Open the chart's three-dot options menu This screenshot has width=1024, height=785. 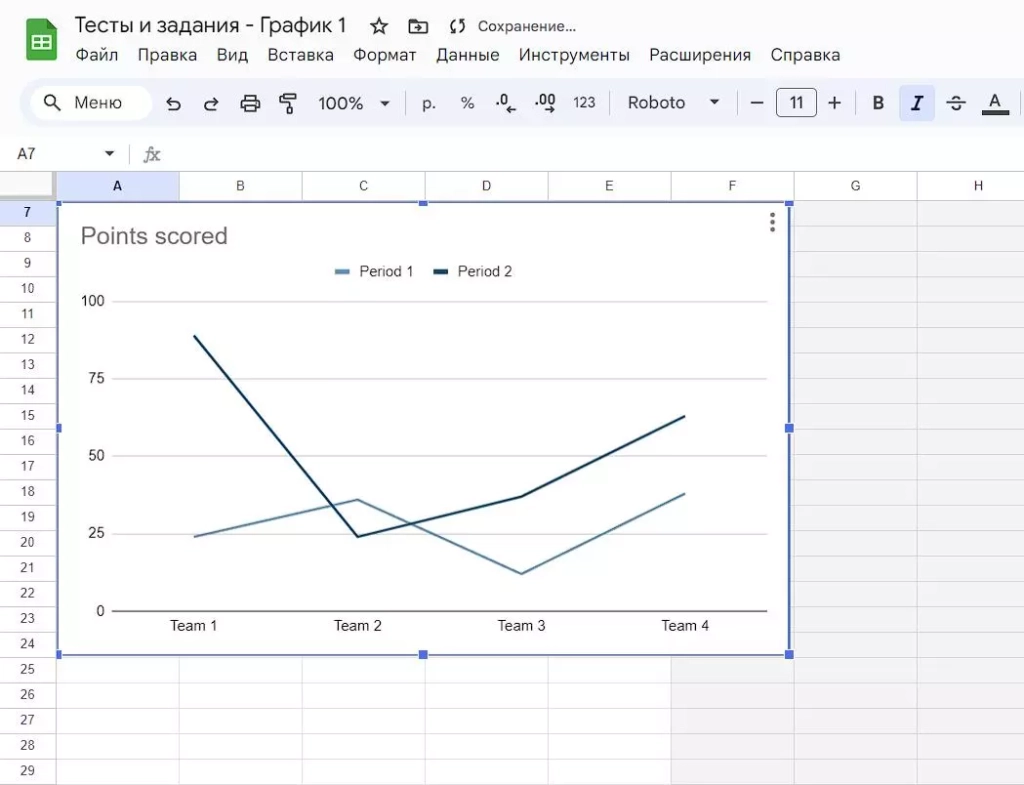[x=772, y=223]
